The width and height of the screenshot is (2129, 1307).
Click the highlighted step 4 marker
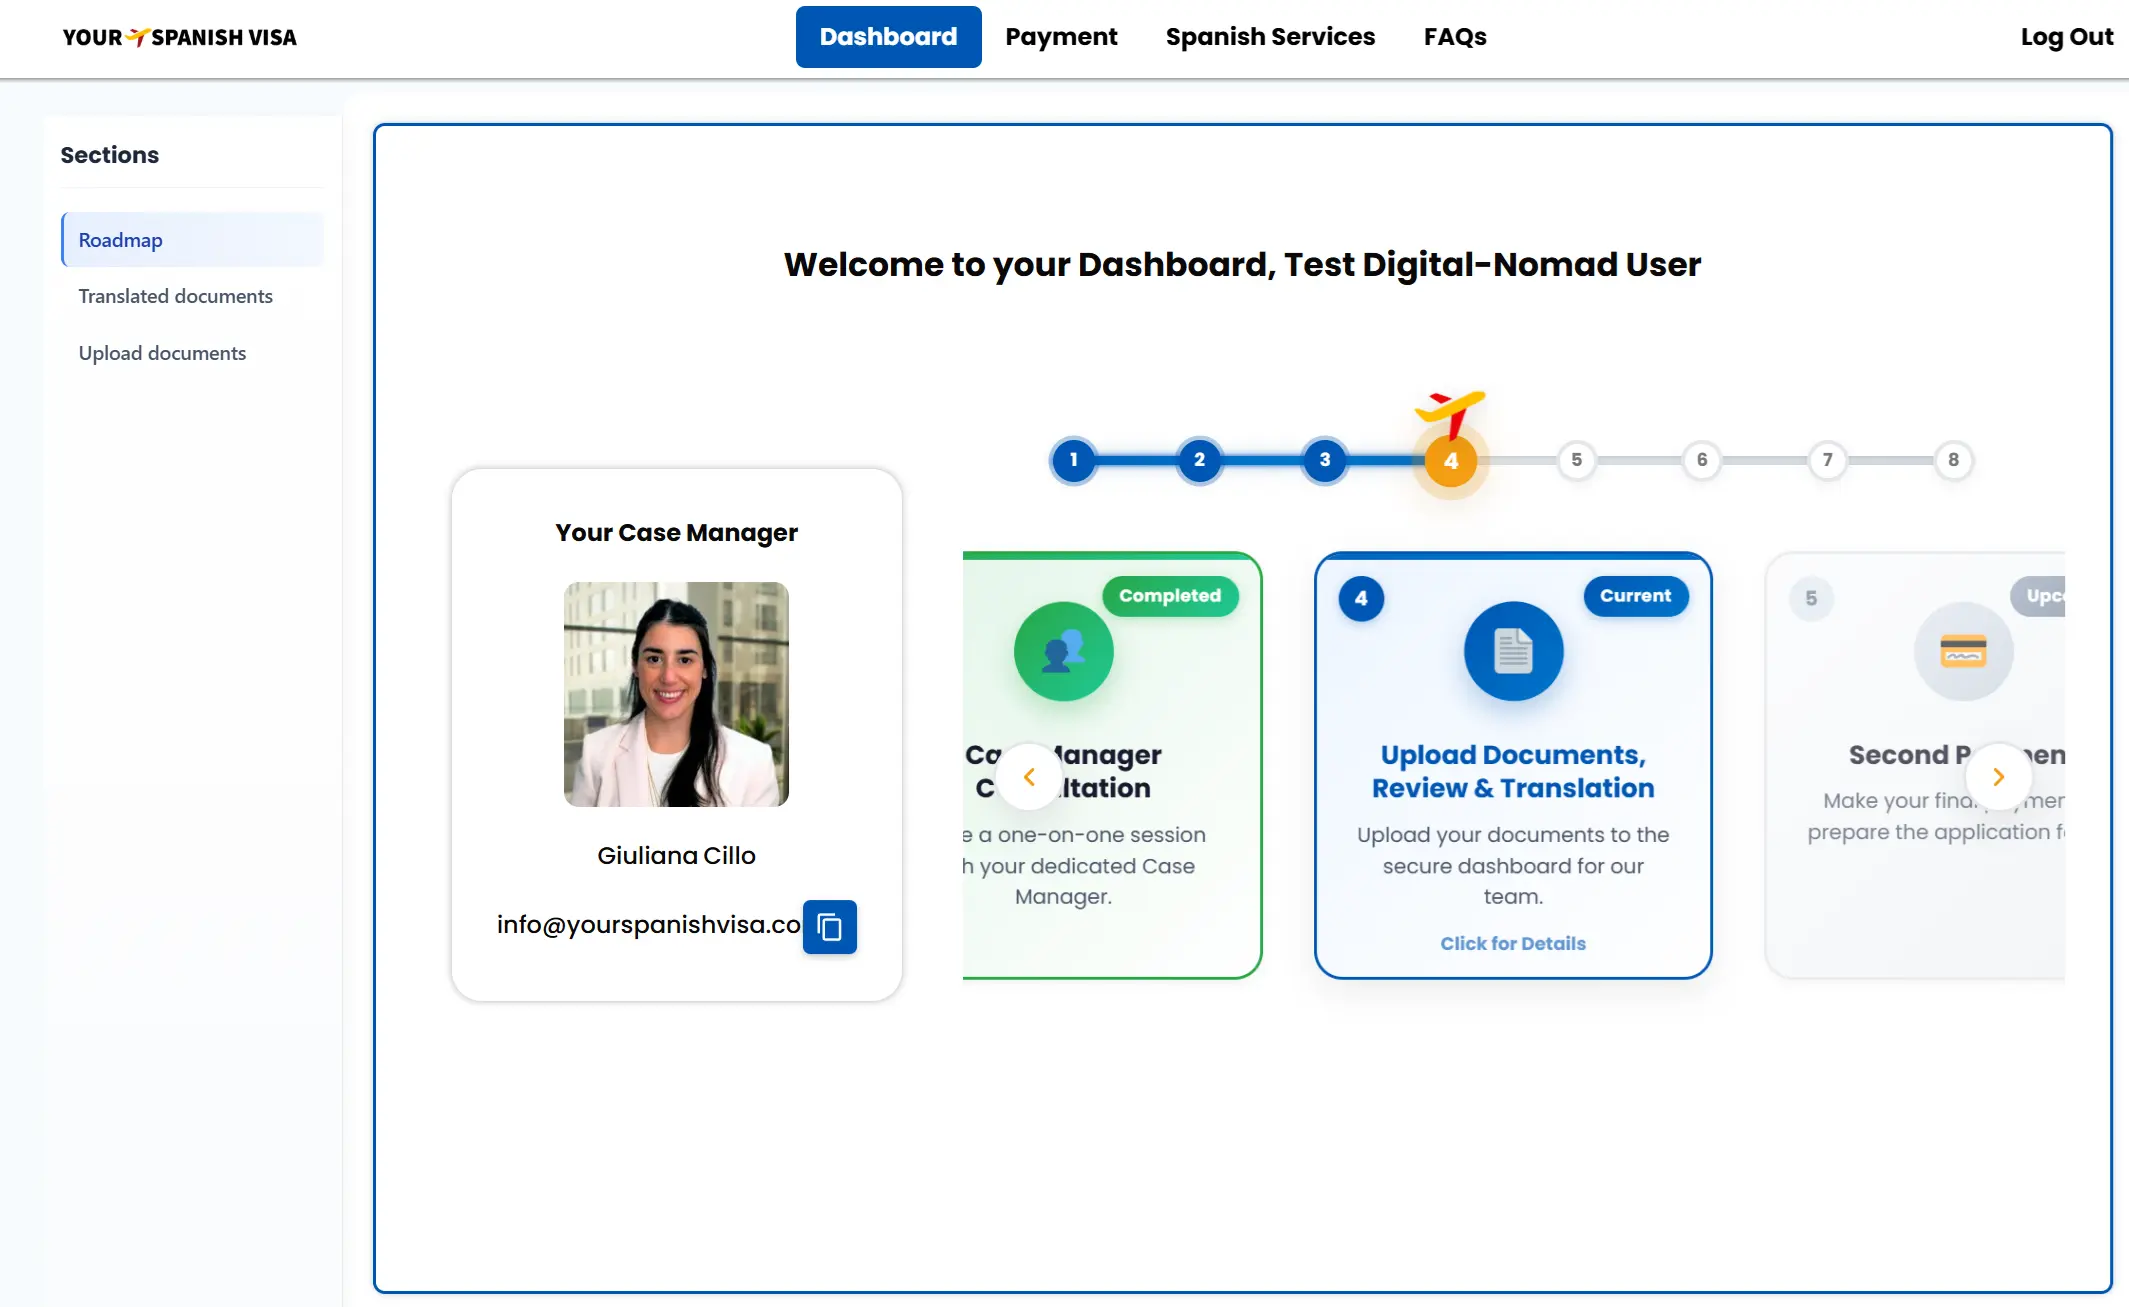tap(1449, 460)
